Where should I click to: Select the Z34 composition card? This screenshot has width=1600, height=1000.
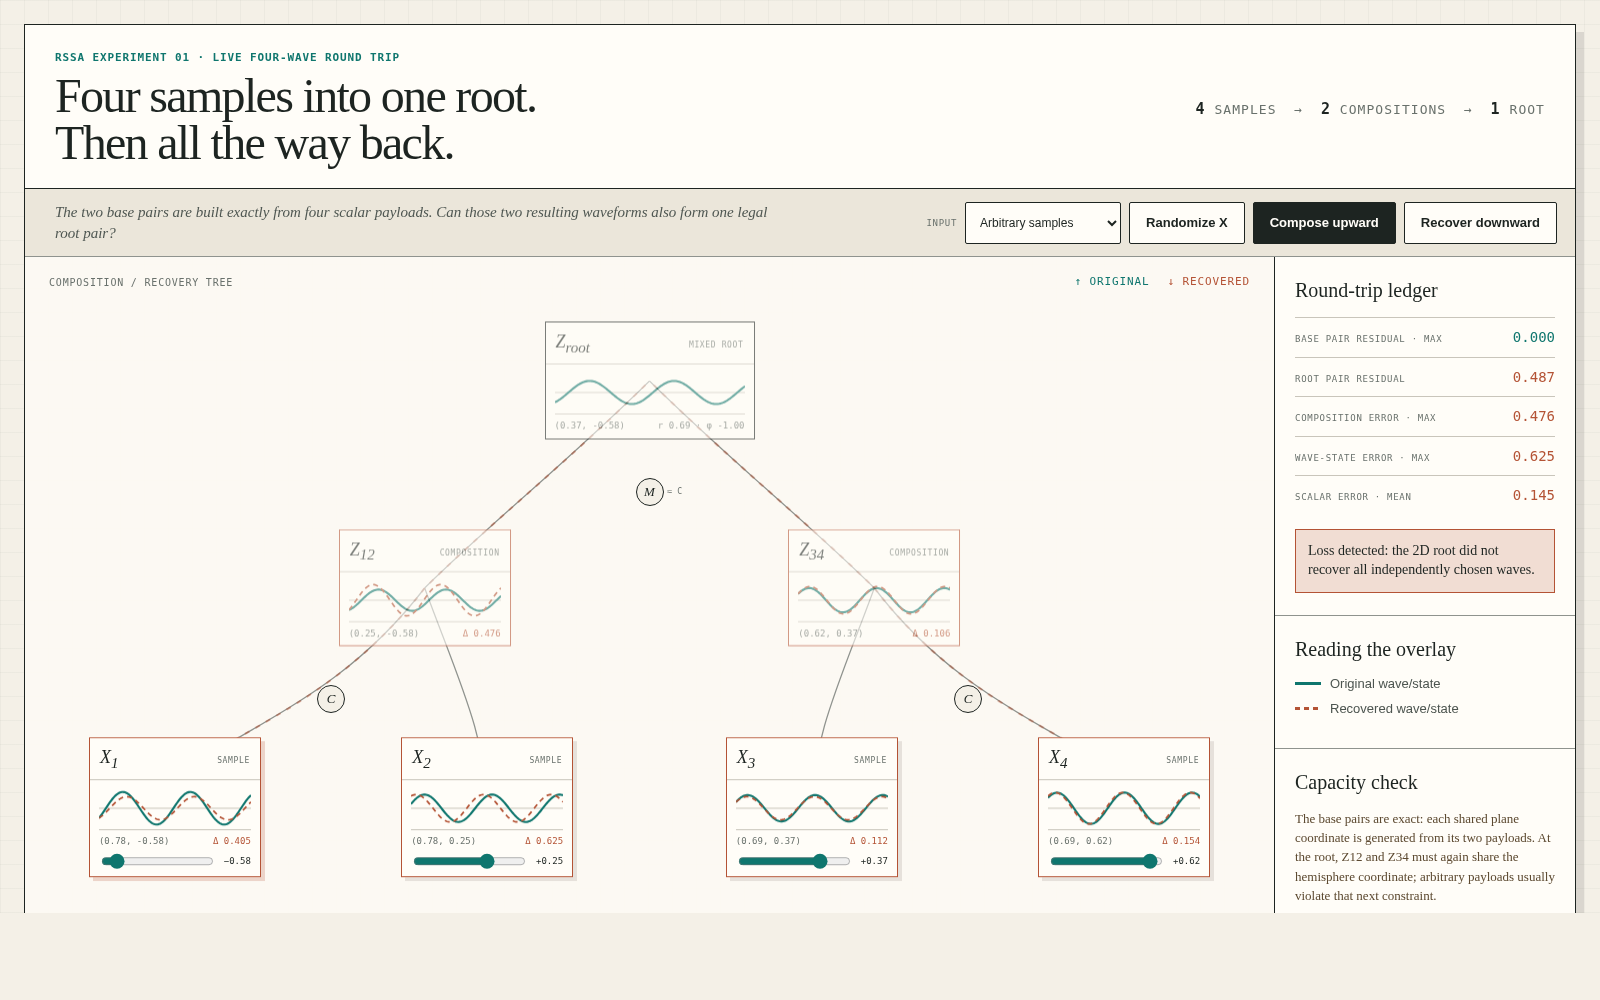click(x=874, y=588)
